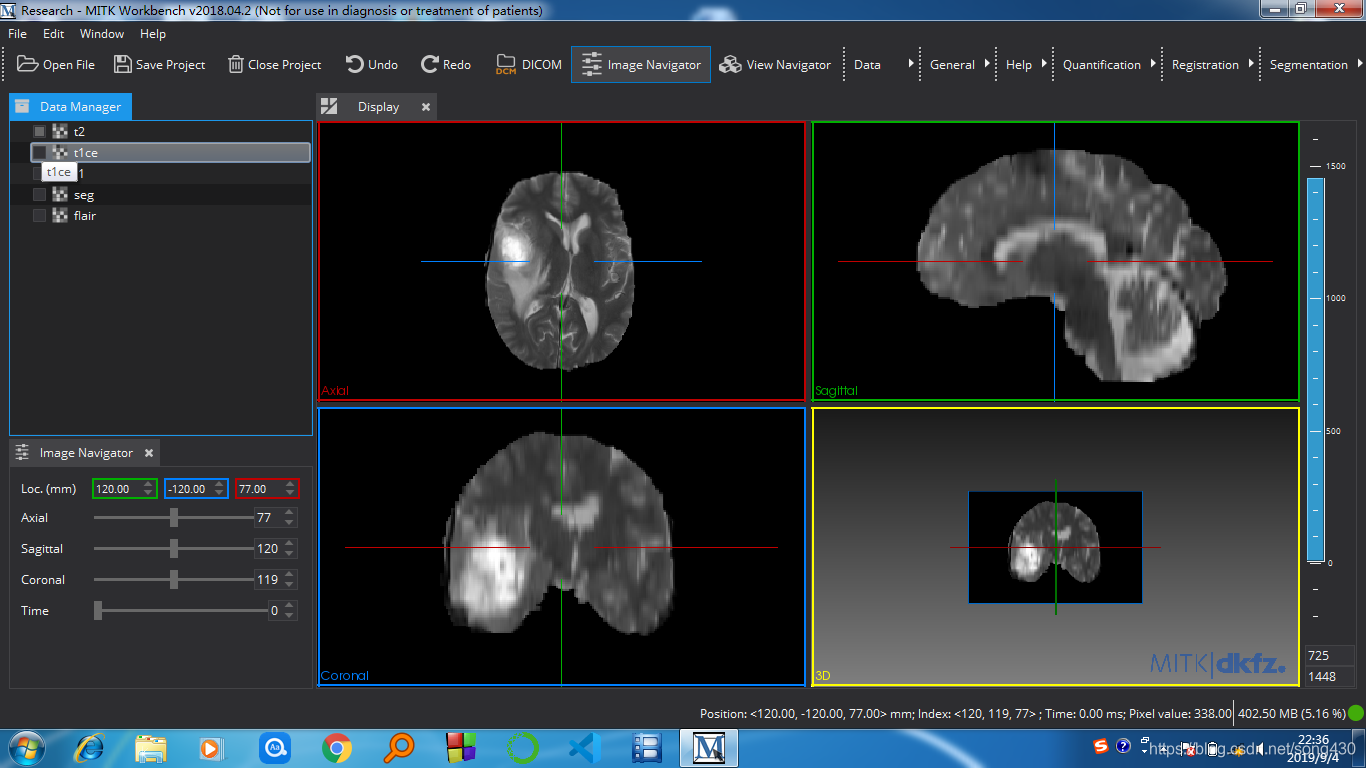The height and width of the screenshot is (768, 1366).
Task: Open the Help menu in menu bar
Action: (x=153, y=33)
